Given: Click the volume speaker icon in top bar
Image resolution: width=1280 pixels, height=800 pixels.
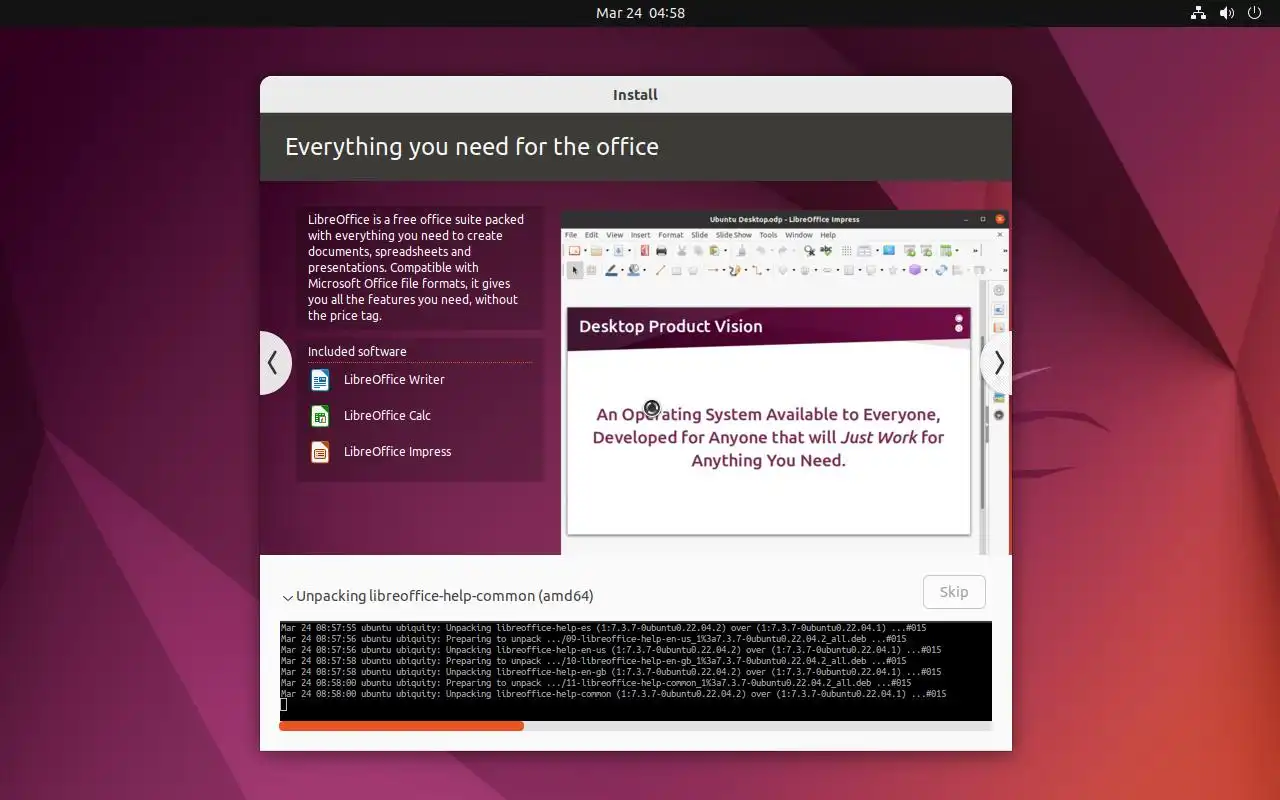Looking at the screenshot, I should (x=1226, y=13).
